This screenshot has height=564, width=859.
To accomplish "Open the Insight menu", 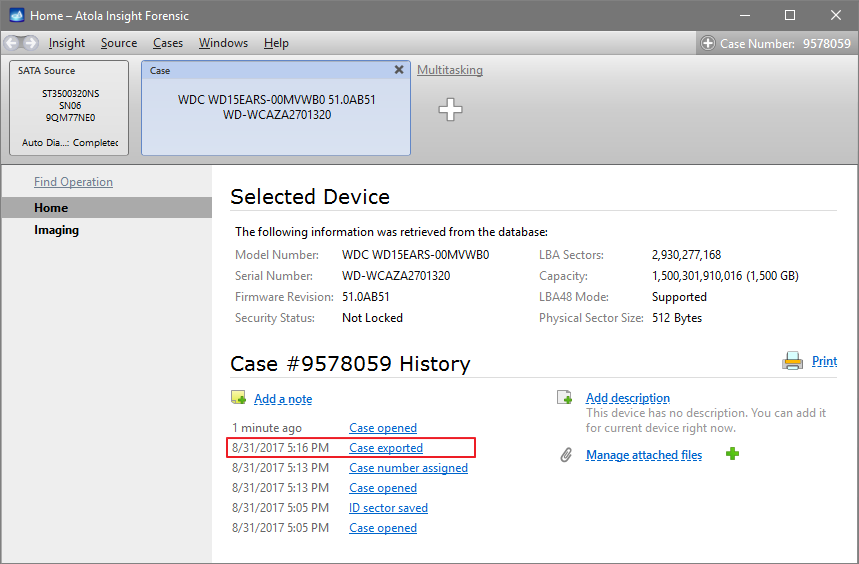I will (67, 43).
